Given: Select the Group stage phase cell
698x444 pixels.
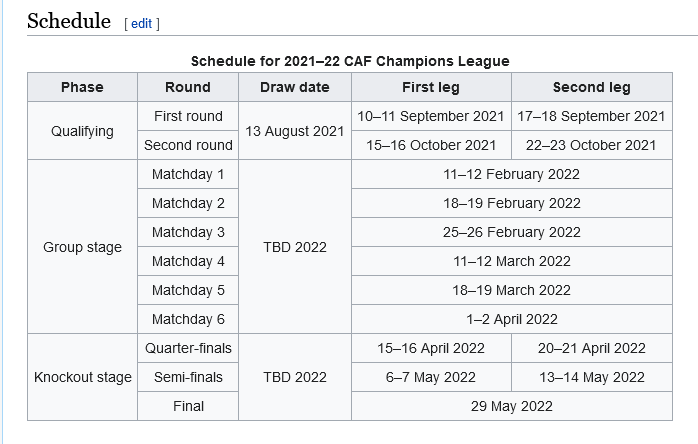Looking at the screenshot, I should [x=82, y=247].
